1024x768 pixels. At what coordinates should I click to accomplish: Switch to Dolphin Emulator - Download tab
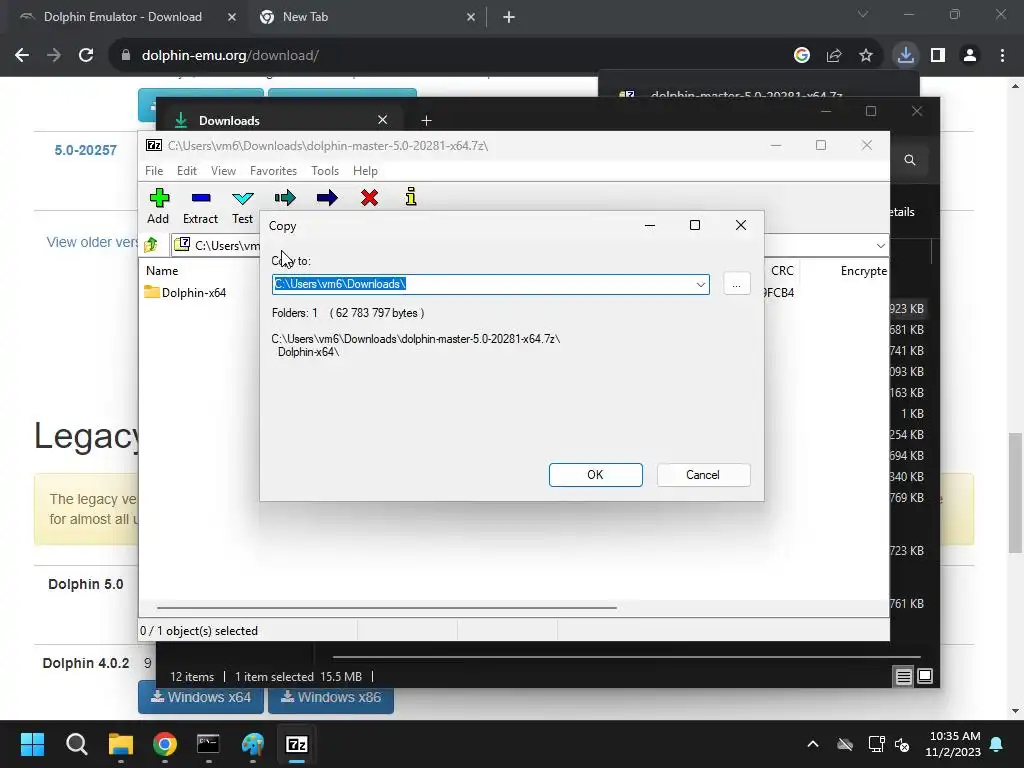pyautogui.click(x=123, y=17)
